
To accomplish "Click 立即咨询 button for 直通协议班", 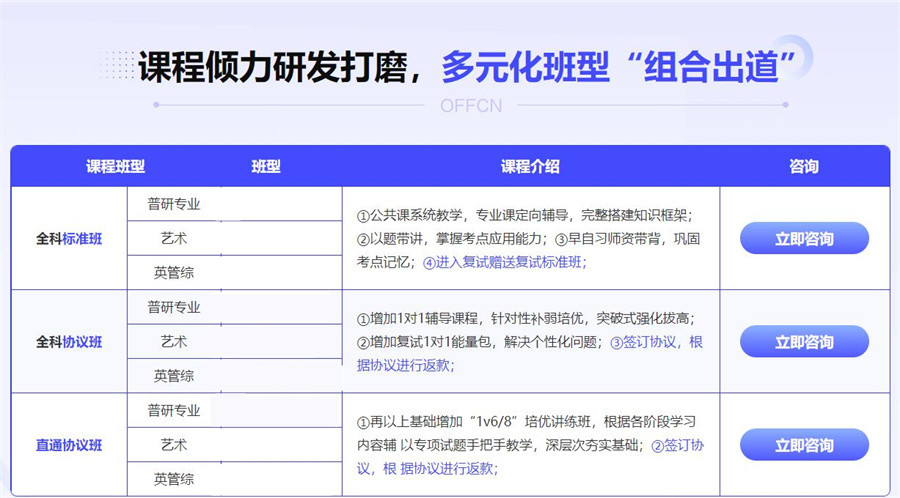I will tap(804, 445).
